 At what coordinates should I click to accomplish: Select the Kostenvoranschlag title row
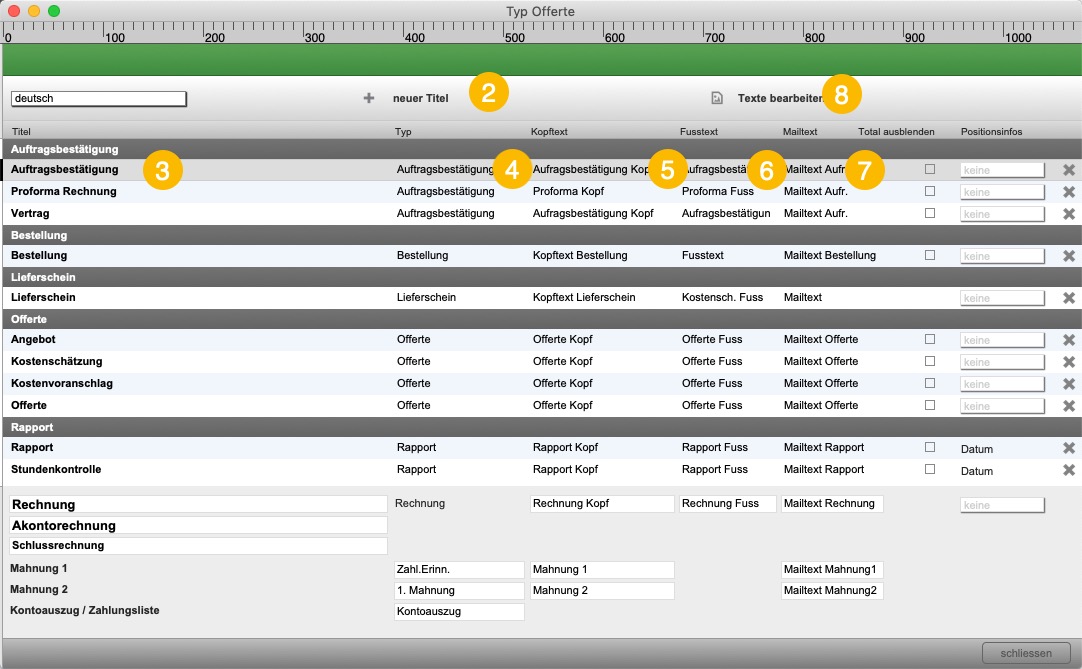click(542, 384)
